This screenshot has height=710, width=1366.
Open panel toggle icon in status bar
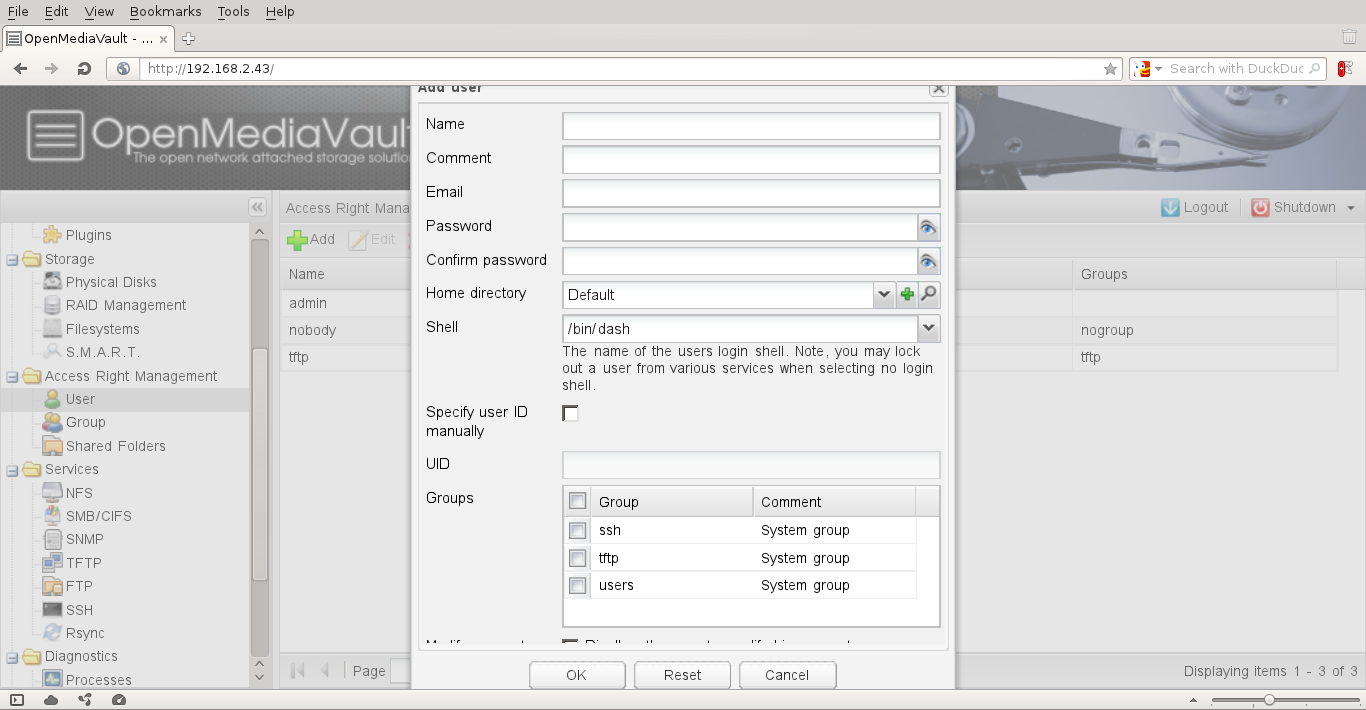click(x=17, y=700)
